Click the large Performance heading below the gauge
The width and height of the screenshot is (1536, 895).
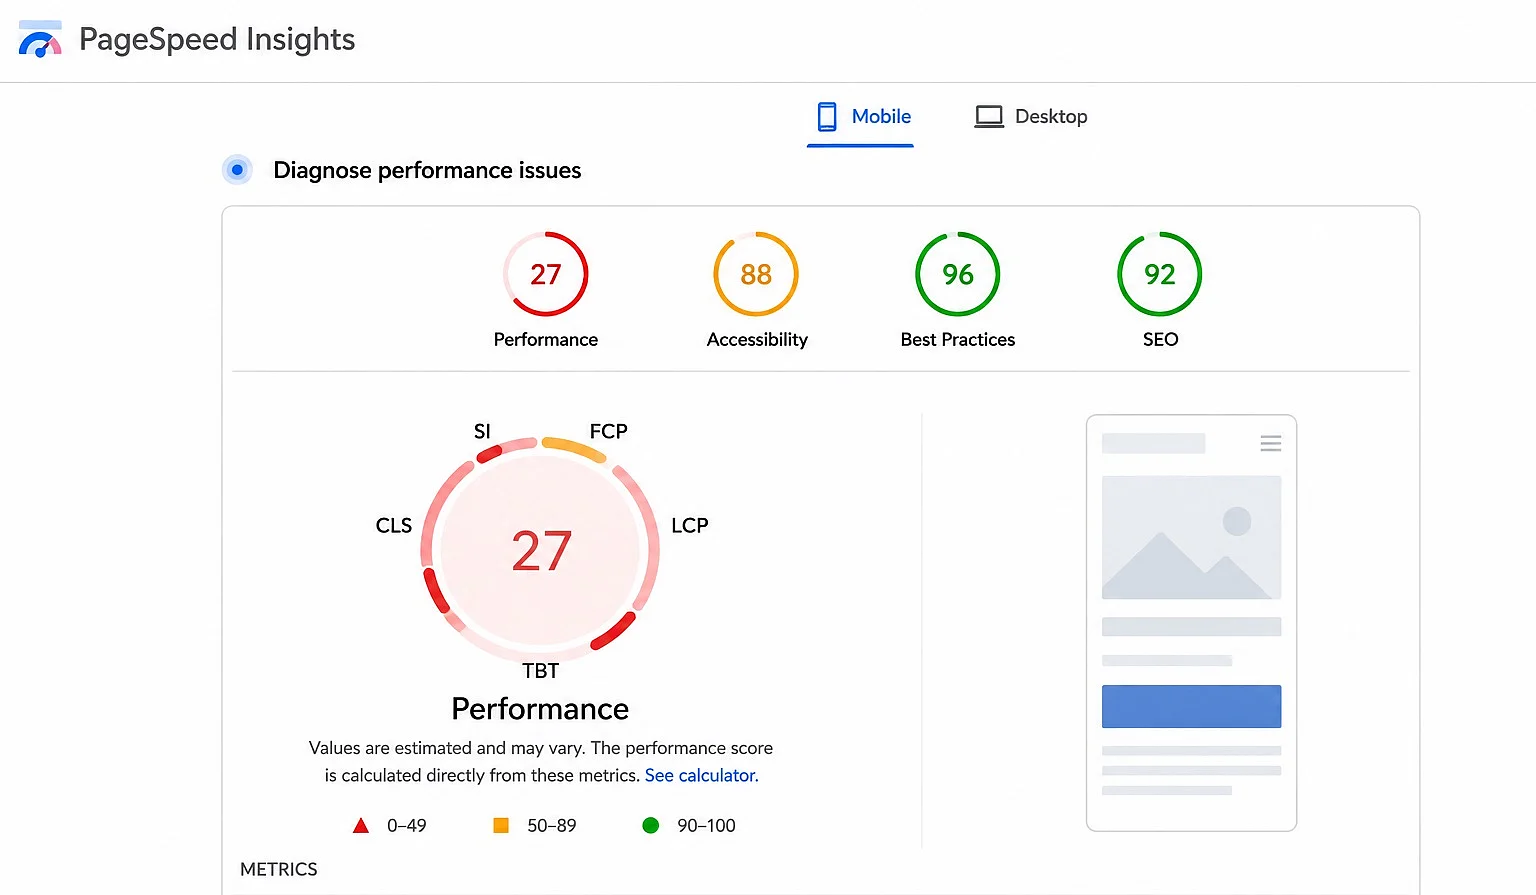pos(540,709)
